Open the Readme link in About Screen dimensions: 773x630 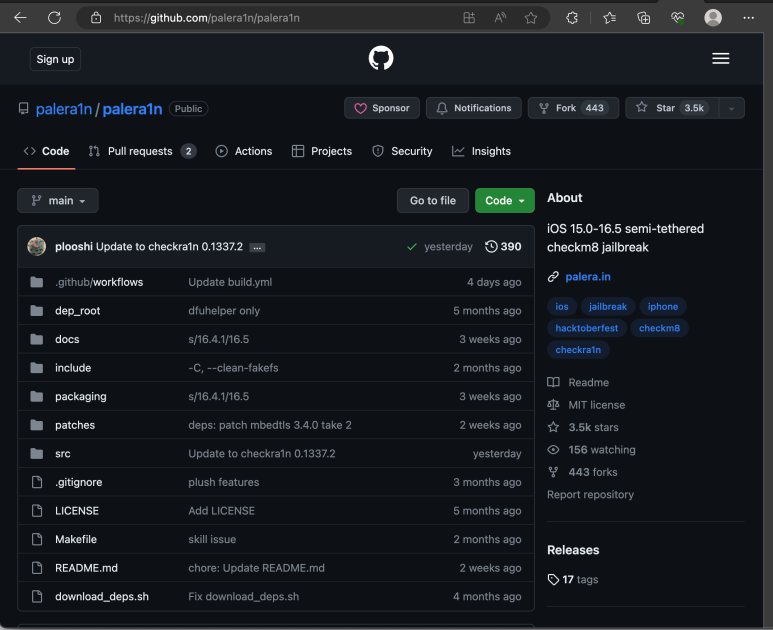pos(578,383)
